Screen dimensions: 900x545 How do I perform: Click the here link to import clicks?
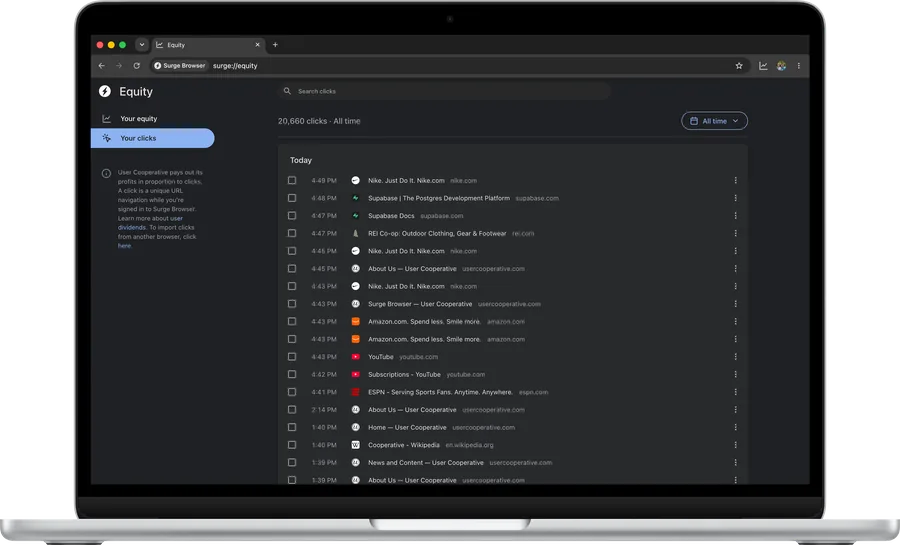coord(125,246)
